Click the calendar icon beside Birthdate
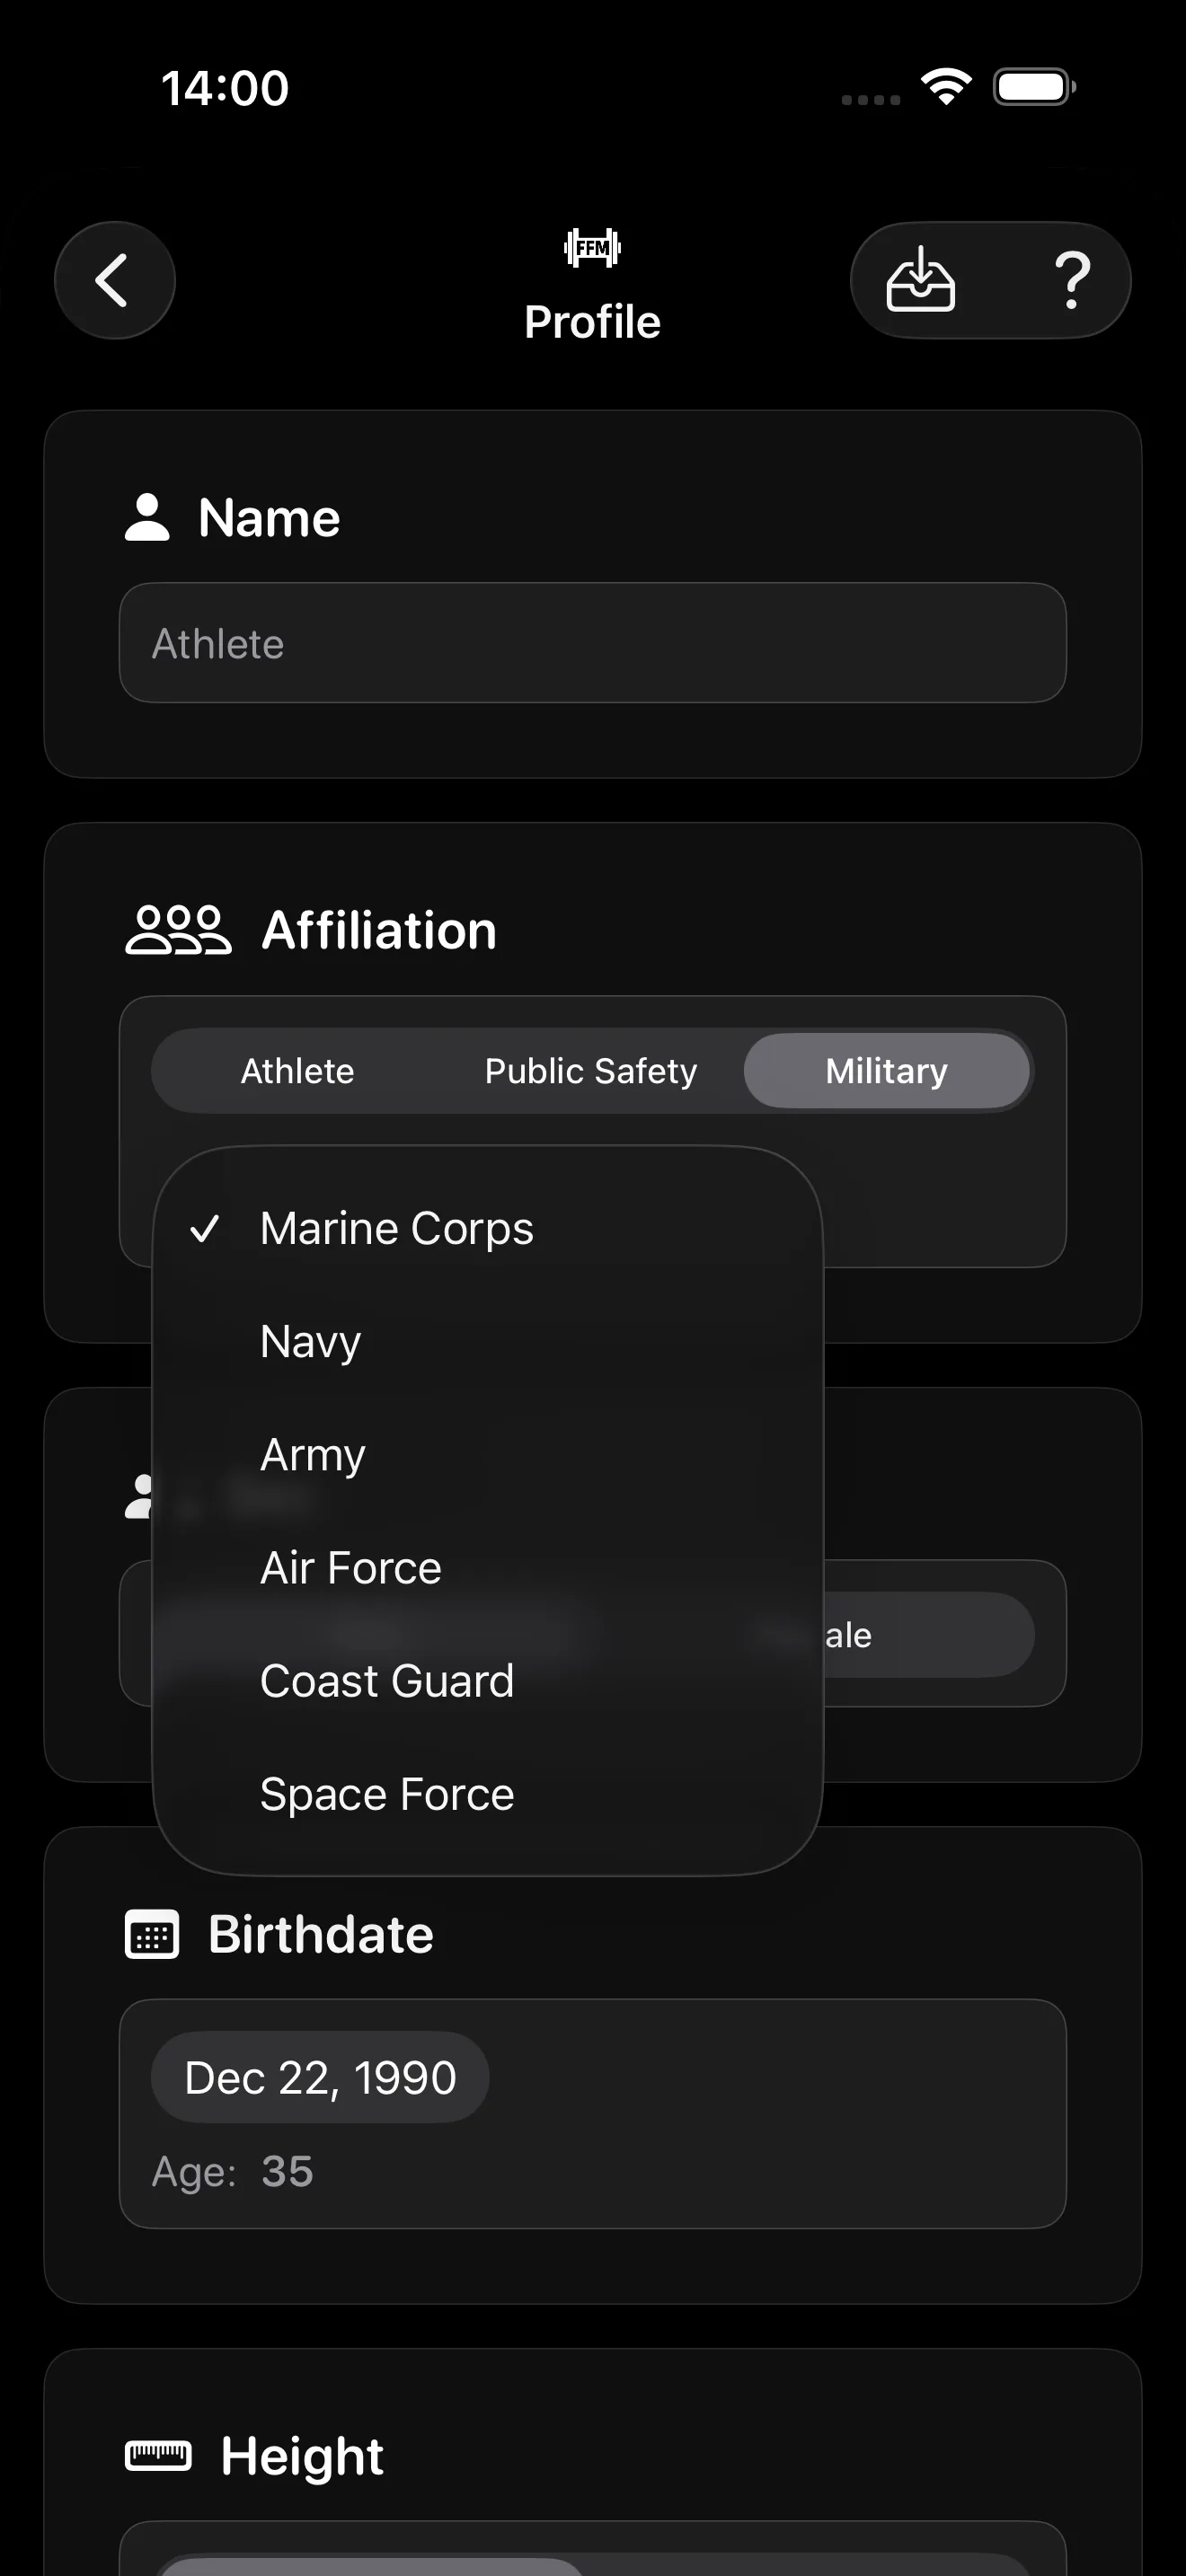Viewport: 1186px width, 2576px height. [150, 1933]
